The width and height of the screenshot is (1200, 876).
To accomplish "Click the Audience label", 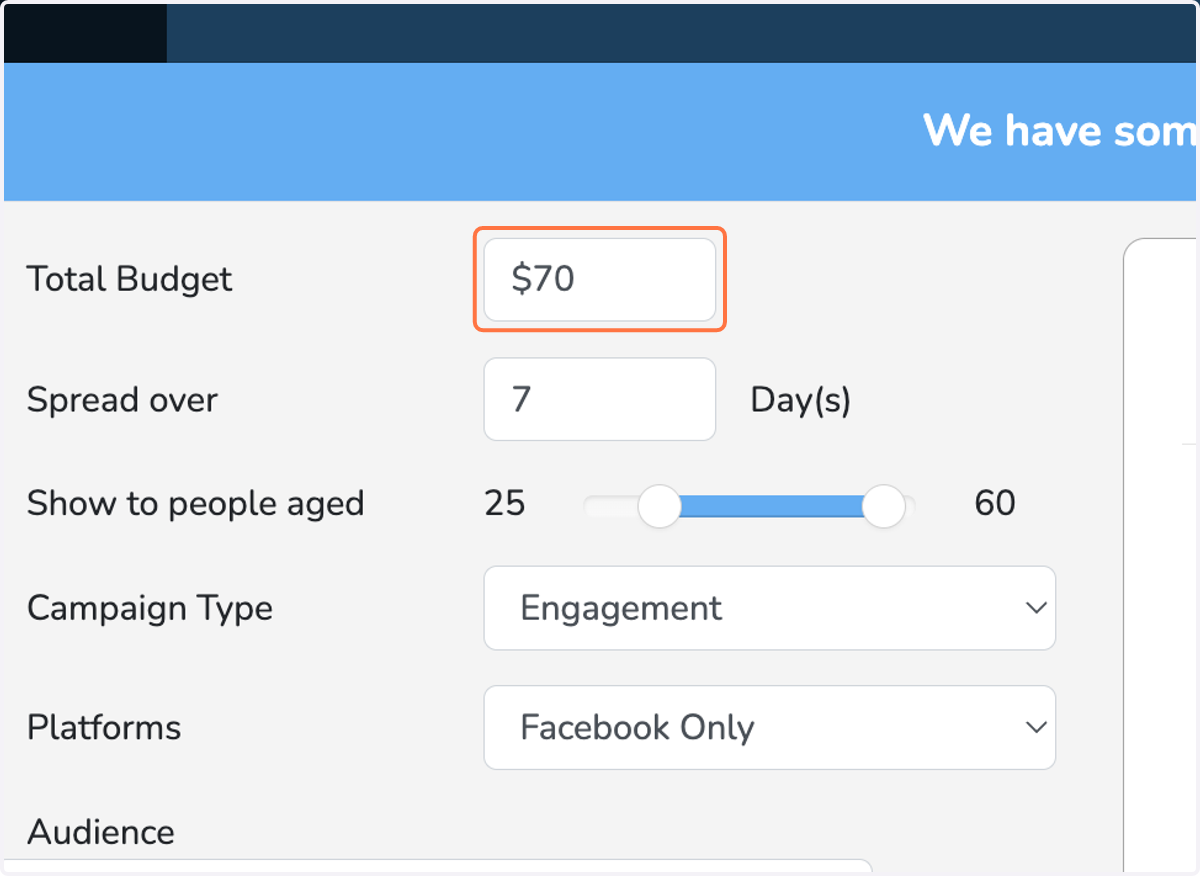I will 101,832.
